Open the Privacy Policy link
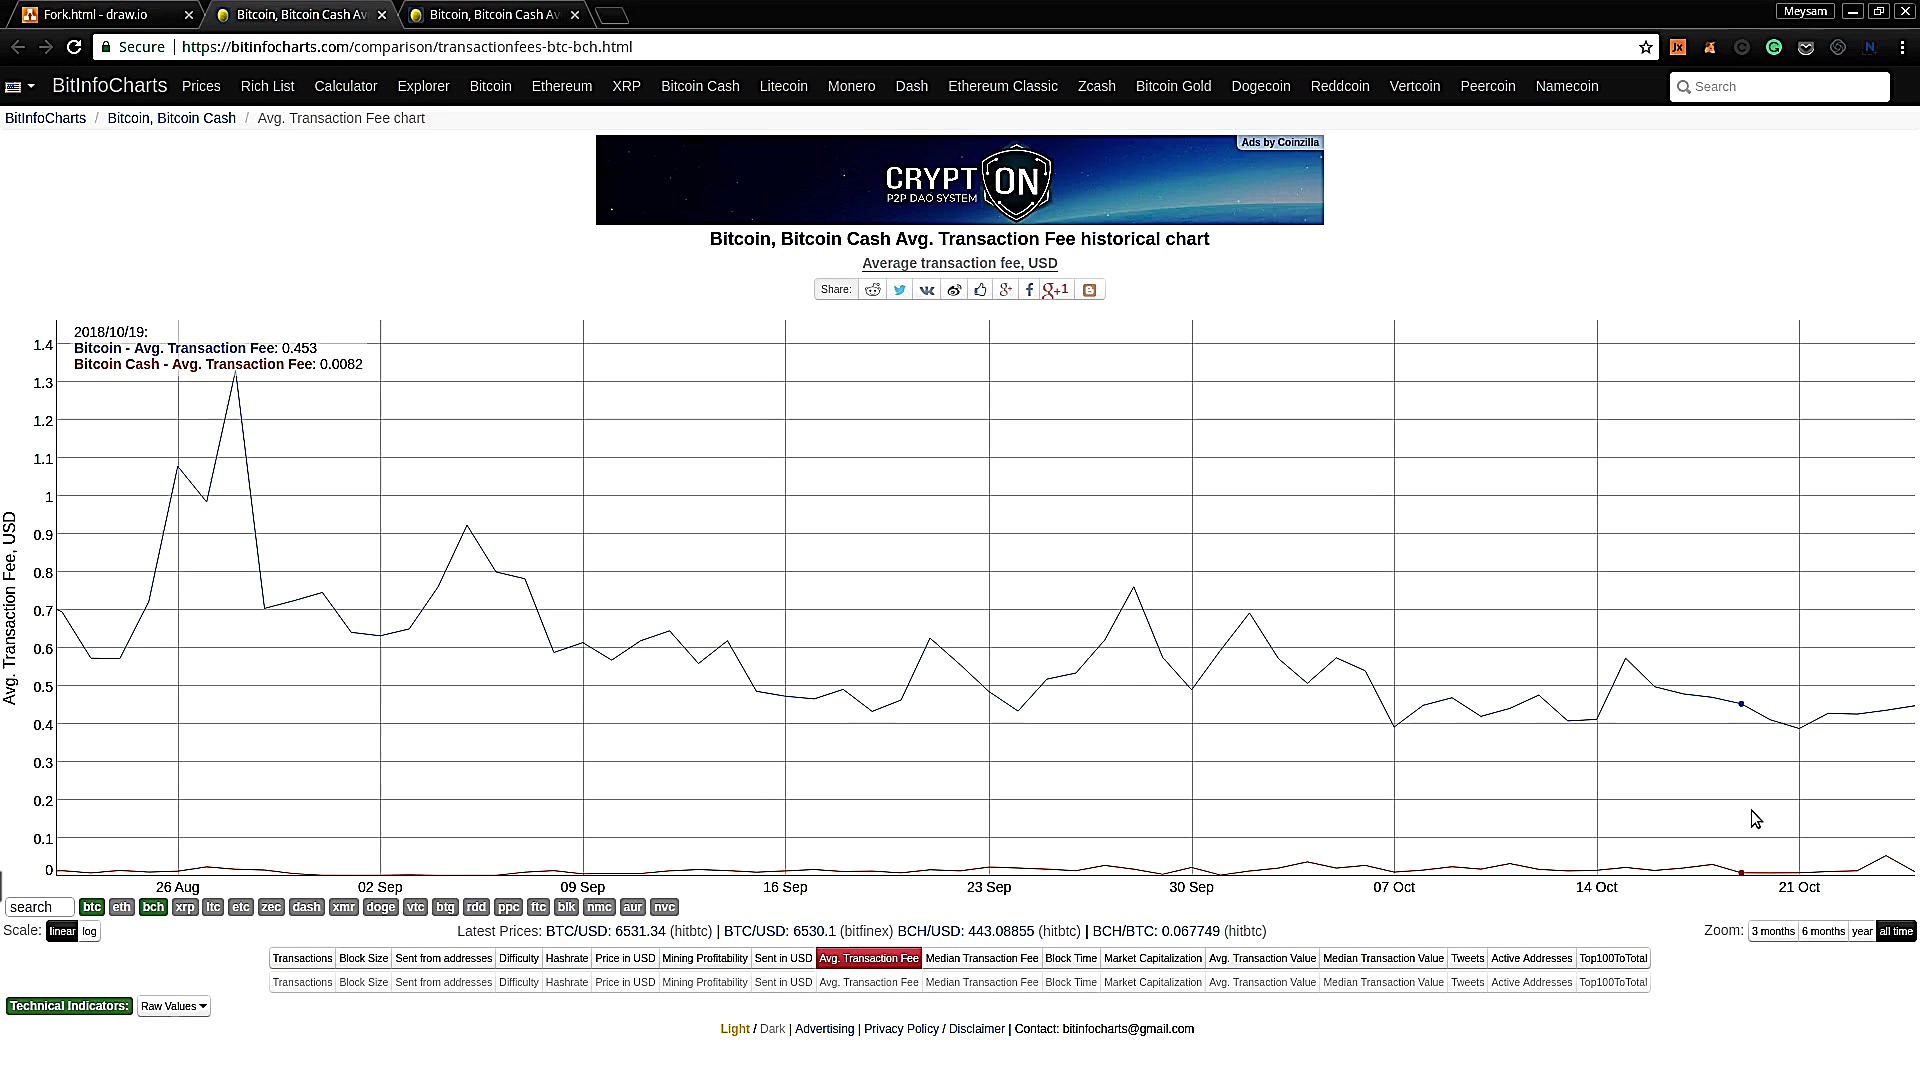This screenshot has width=1920, height=1080. pyautogui.click(x=901, y=1030)
